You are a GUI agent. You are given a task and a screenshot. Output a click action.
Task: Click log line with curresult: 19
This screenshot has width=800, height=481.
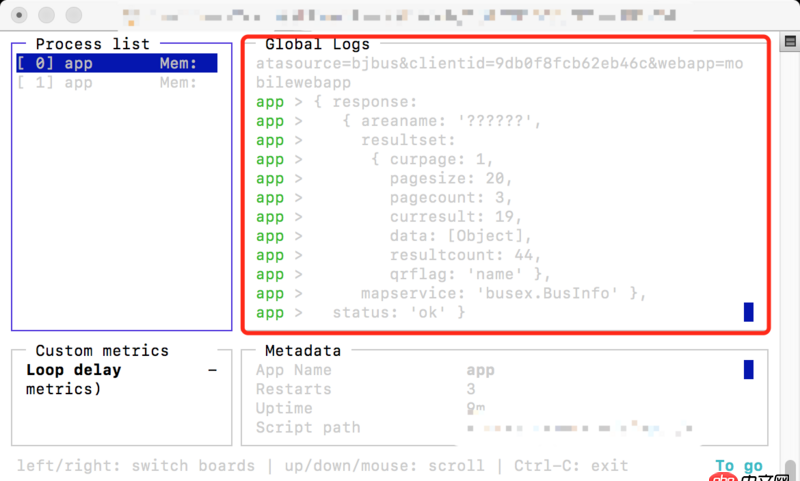click(x=389, y=217)
